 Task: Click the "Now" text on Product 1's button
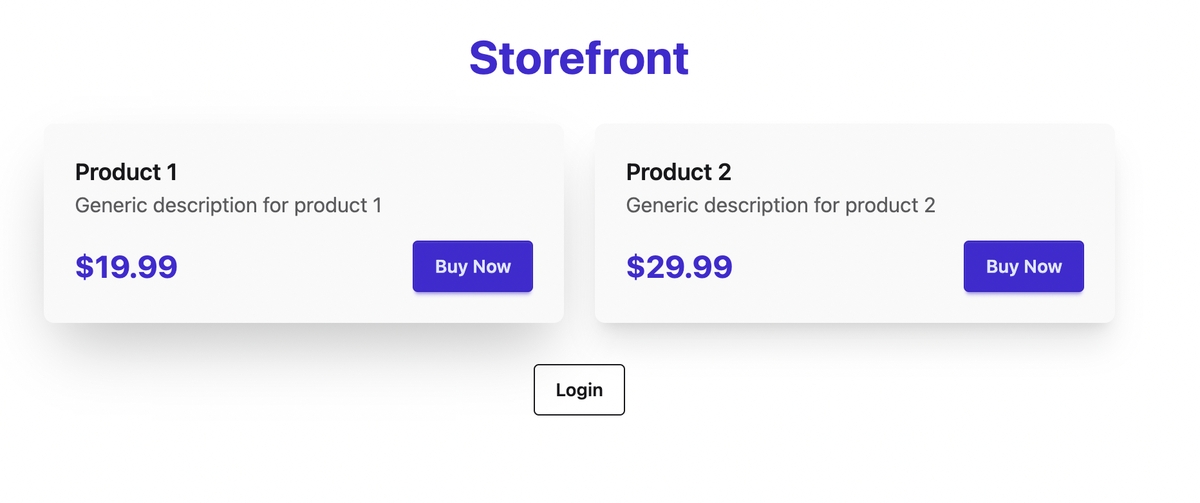(x=492, y=267)
